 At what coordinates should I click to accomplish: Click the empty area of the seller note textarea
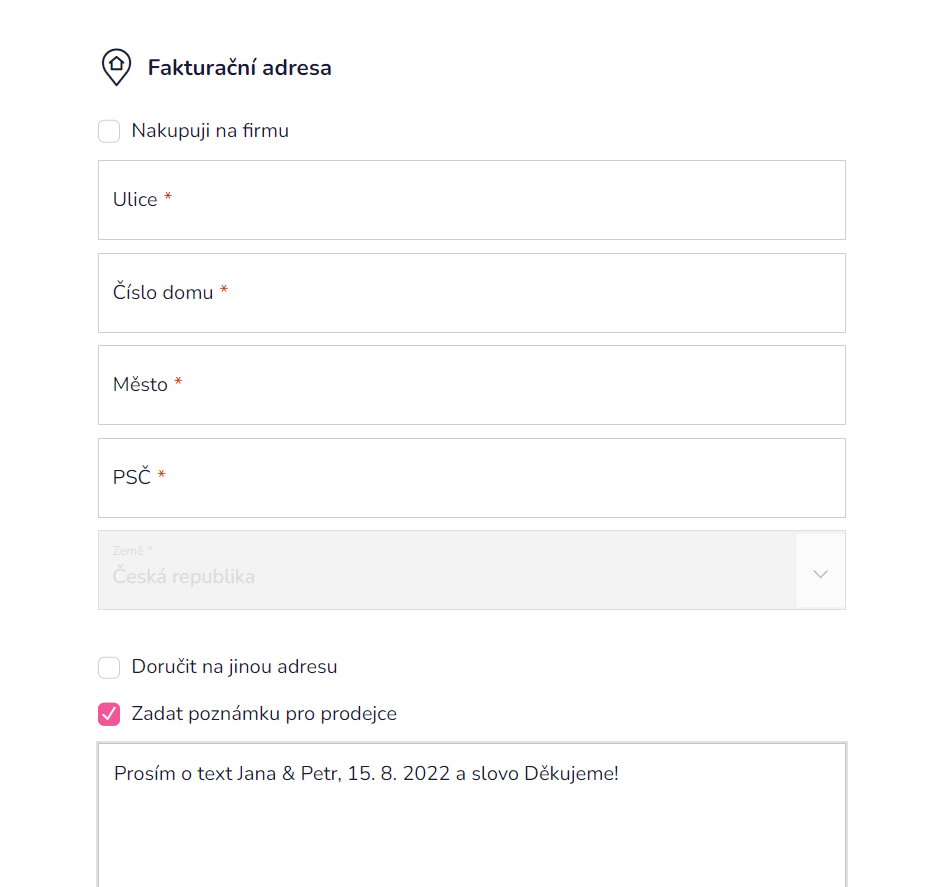coord(472,840)
